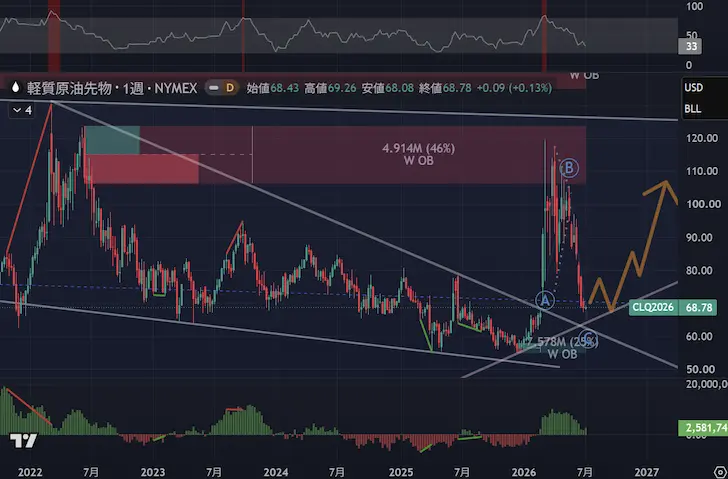The width and height of the screenshot is (728, 479).
Task: Click the CLQ2026 contract label
Action: (x=653, y=308)
